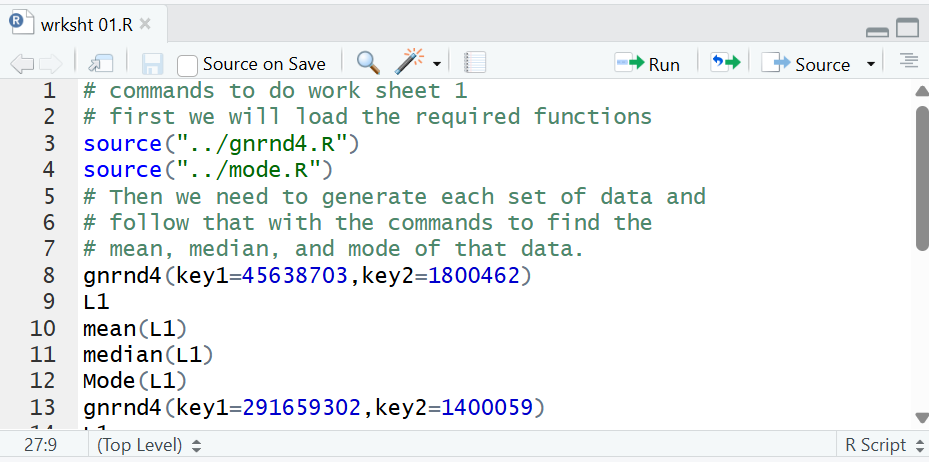Open the R Script file type menu
The image size is (929, 462).
coord(876,445)
